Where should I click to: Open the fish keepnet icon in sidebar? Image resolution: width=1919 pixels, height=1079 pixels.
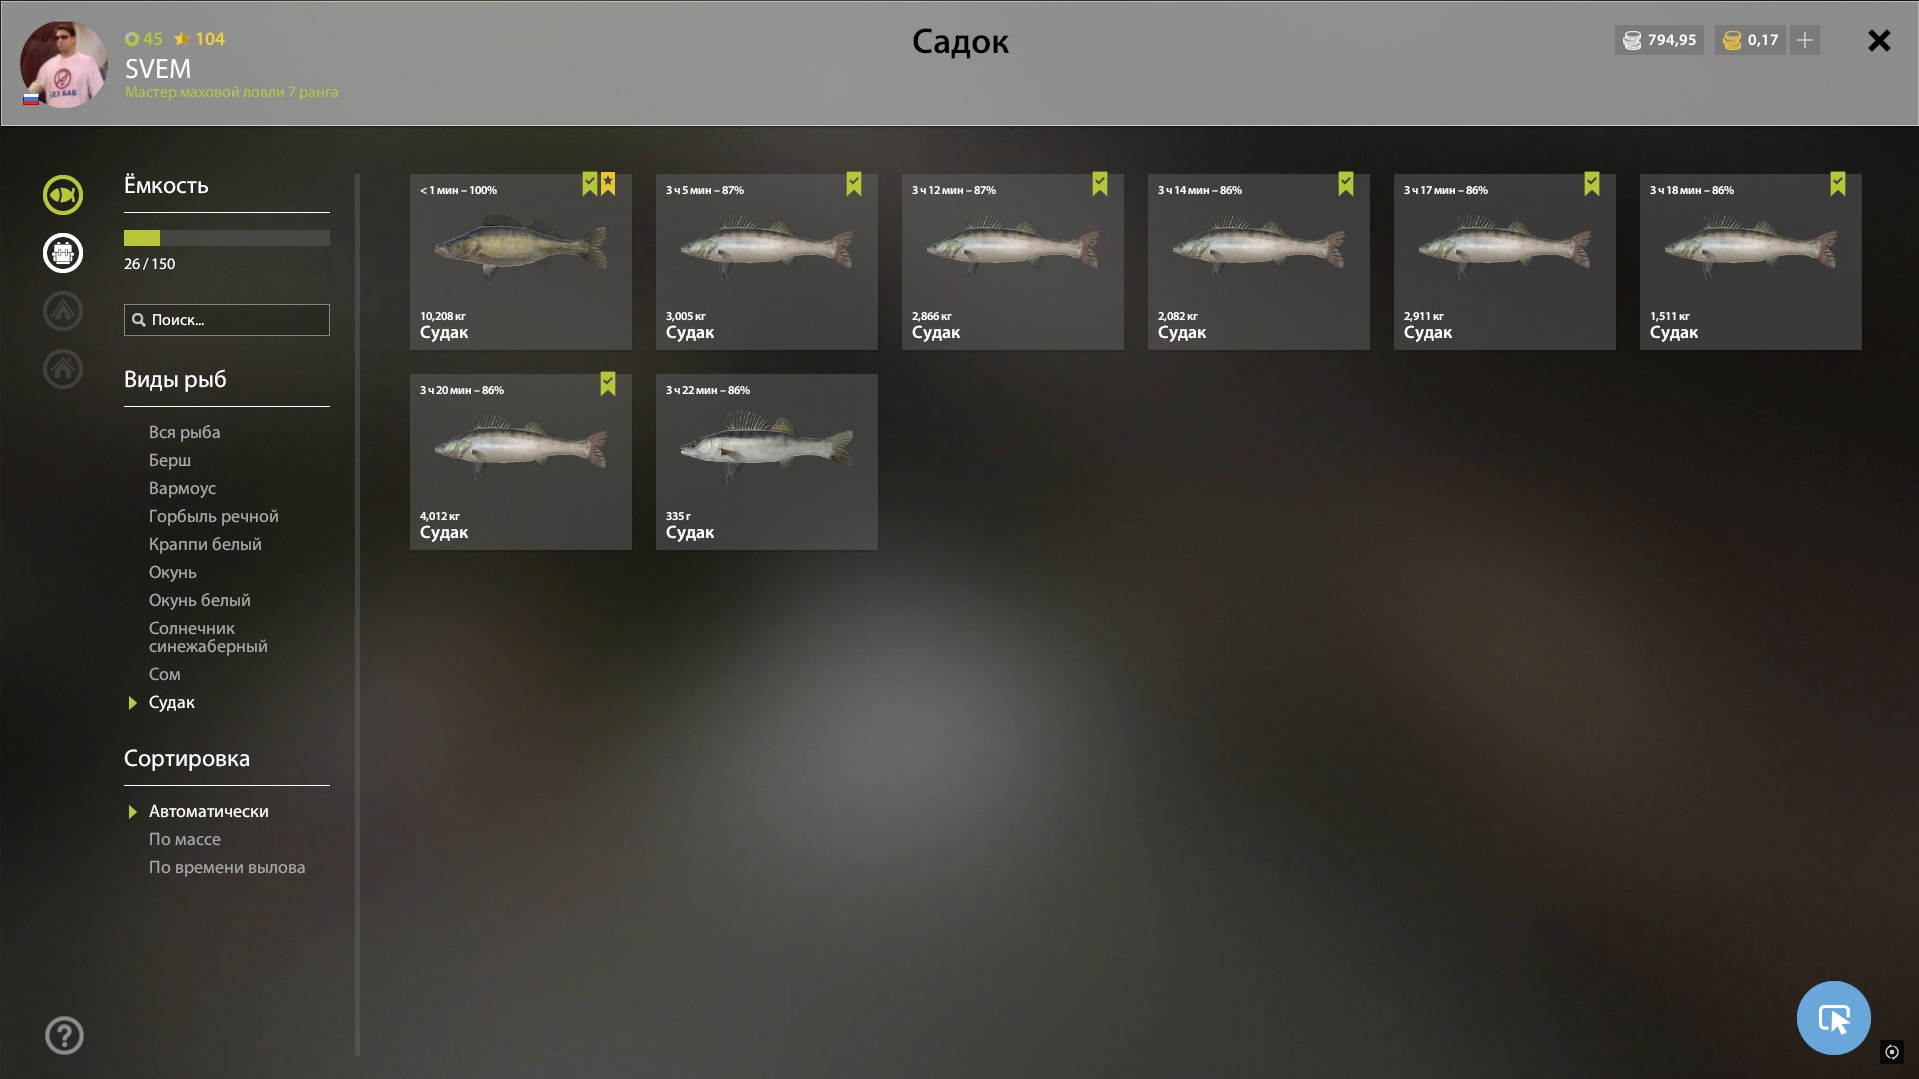[62, 195]
